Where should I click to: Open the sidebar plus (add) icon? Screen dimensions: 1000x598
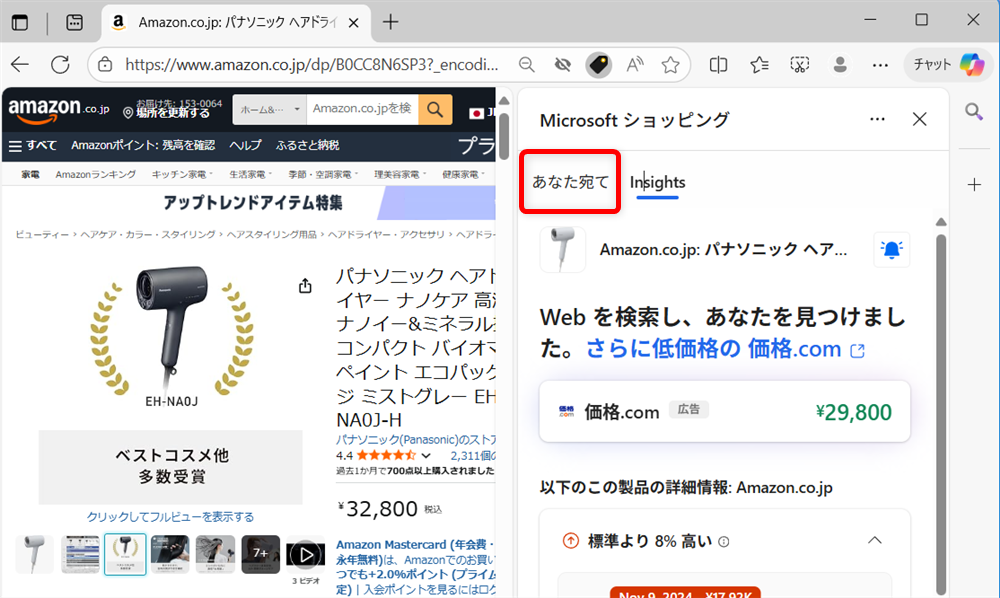(x=974, y=184)
